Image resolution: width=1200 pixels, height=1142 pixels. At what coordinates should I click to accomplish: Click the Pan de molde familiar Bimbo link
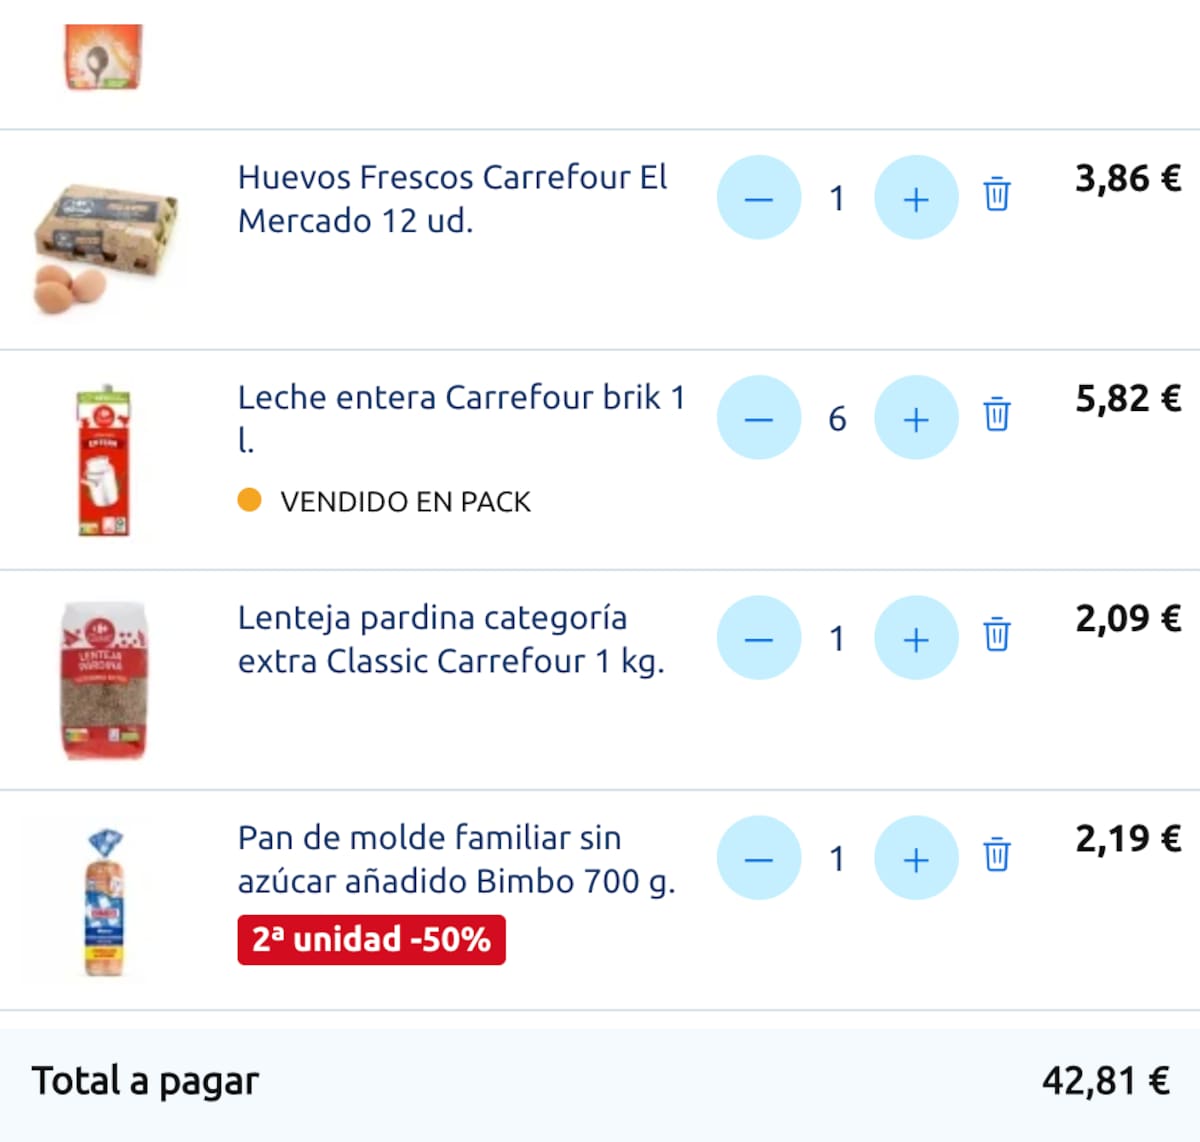click(458, 860)
